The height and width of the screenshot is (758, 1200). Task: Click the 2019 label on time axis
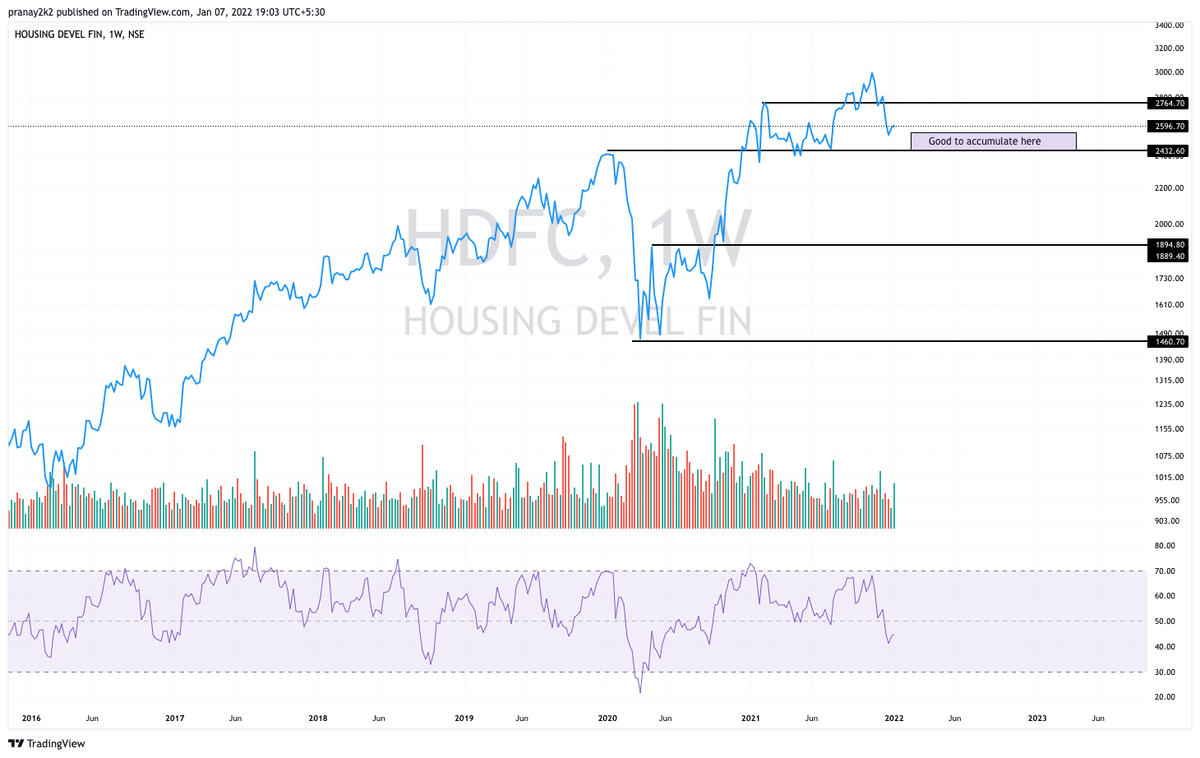[x=464, y=718]
